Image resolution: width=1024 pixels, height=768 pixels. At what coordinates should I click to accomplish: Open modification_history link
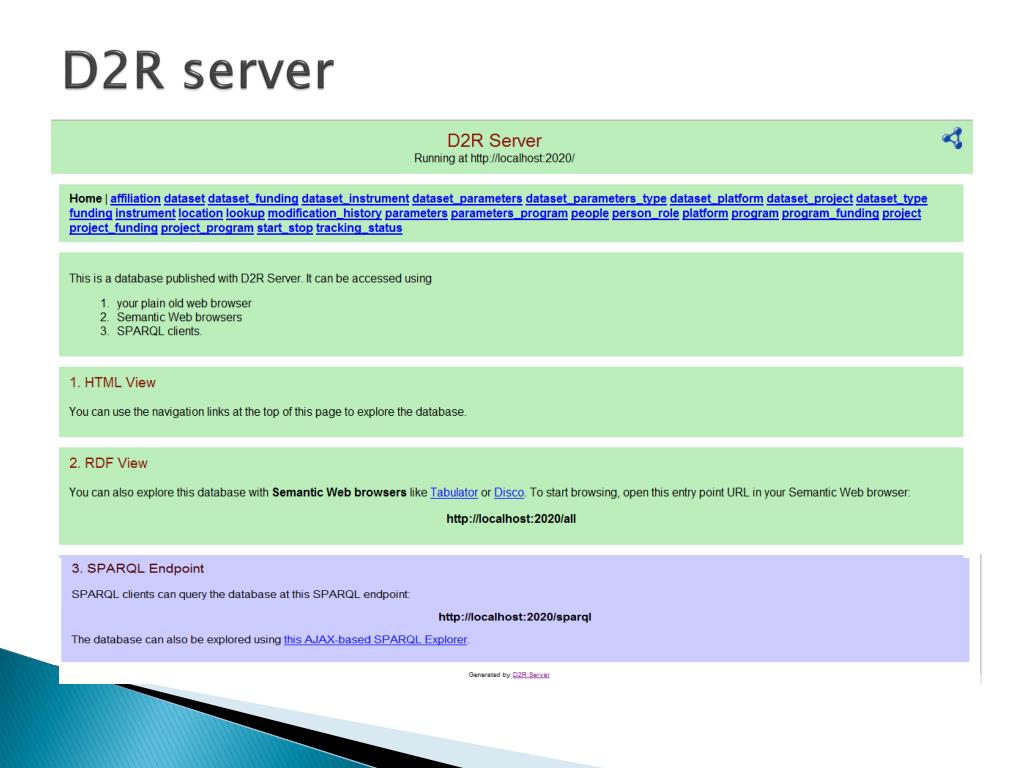pyautogui.click(x=325, y=214)
